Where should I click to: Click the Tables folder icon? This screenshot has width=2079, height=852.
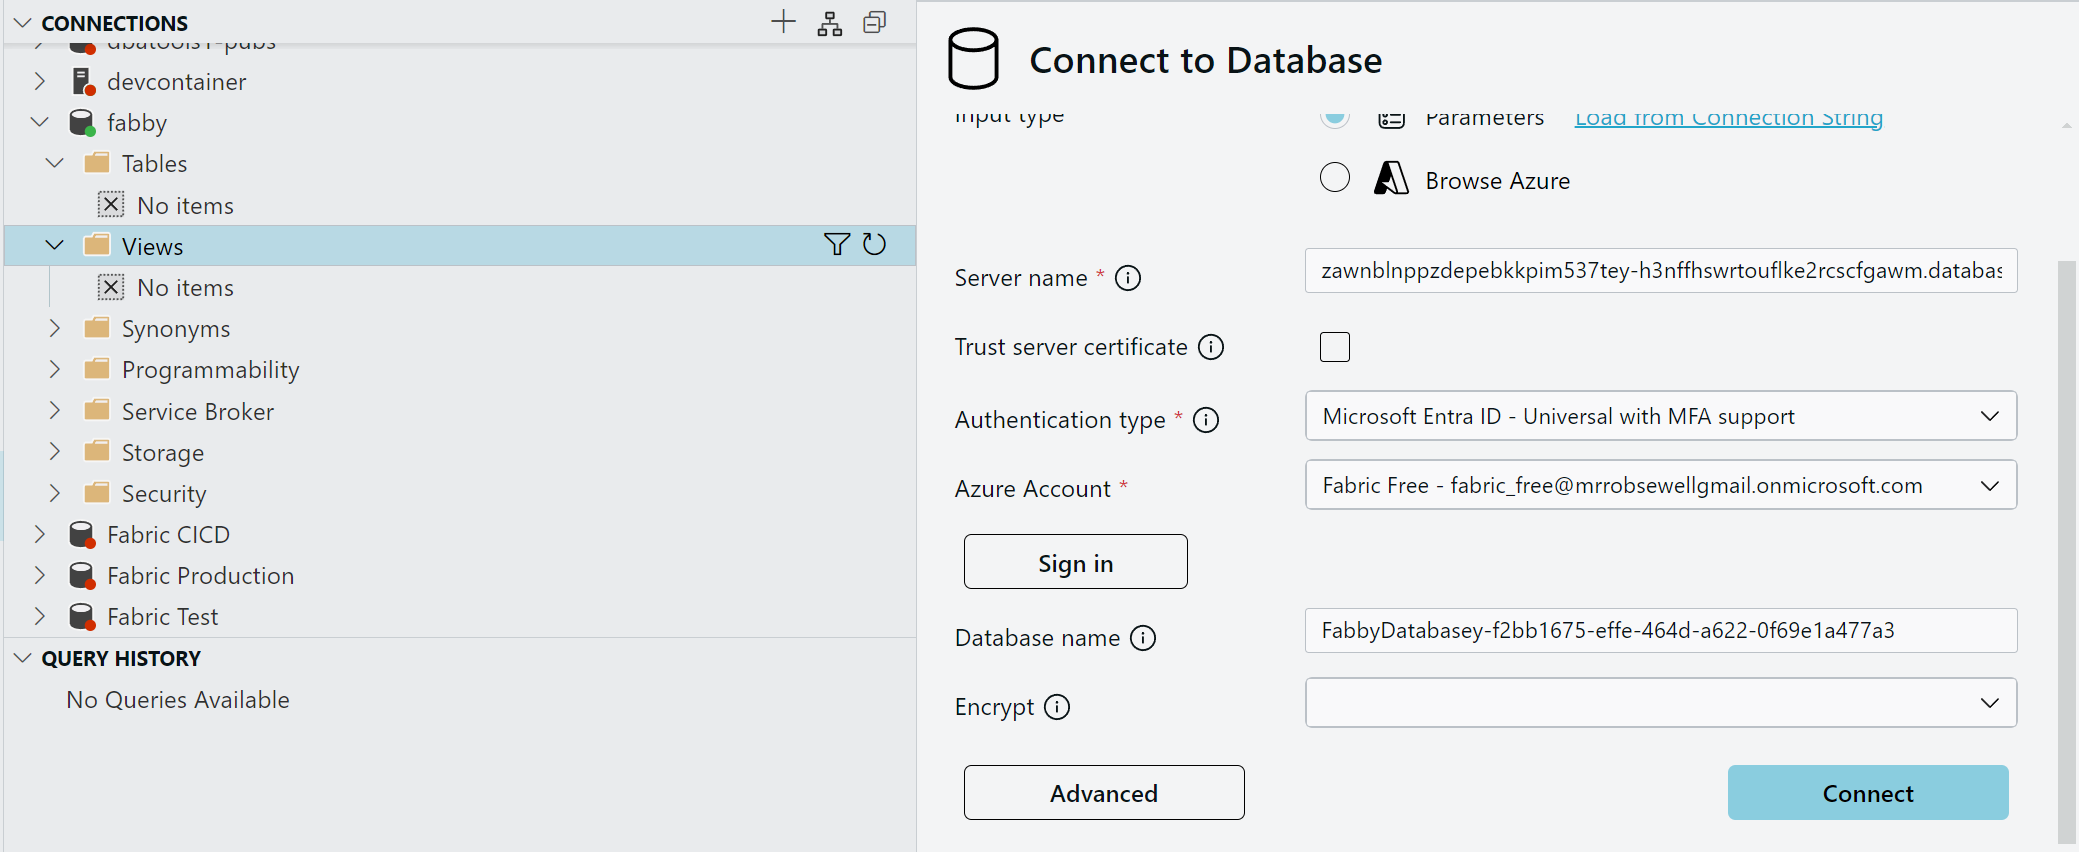[97, 163]
